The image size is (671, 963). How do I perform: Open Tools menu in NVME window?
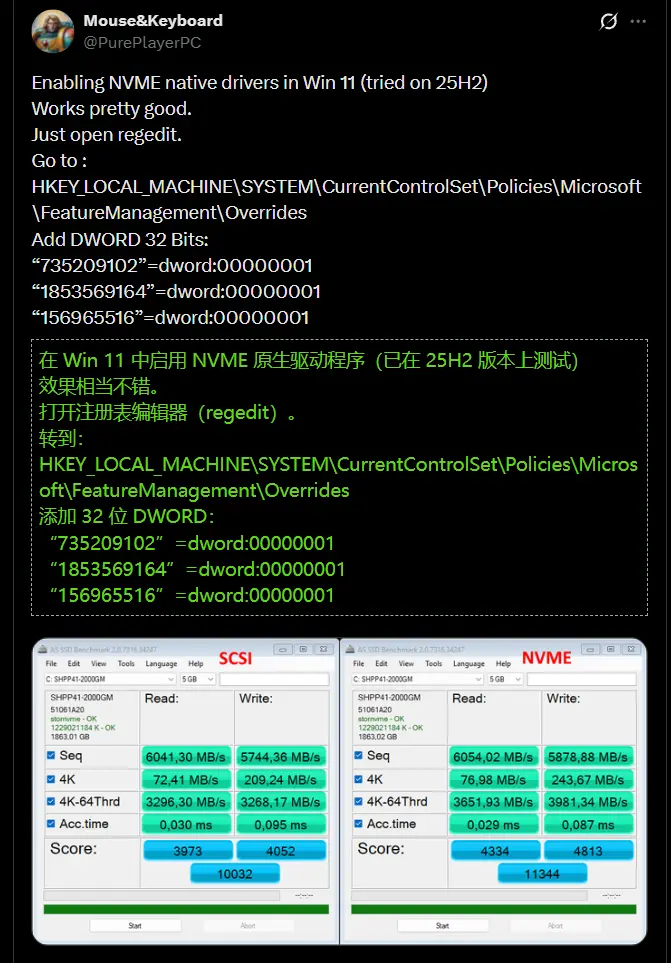[433, 663]
